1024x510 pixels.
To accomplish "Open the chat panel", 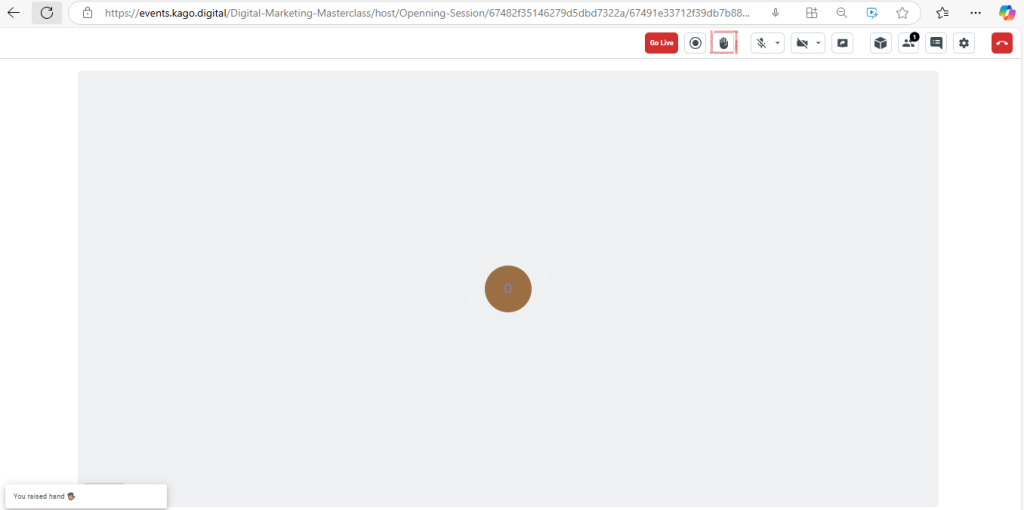I will pyautogui.click(x=936, y=43).
